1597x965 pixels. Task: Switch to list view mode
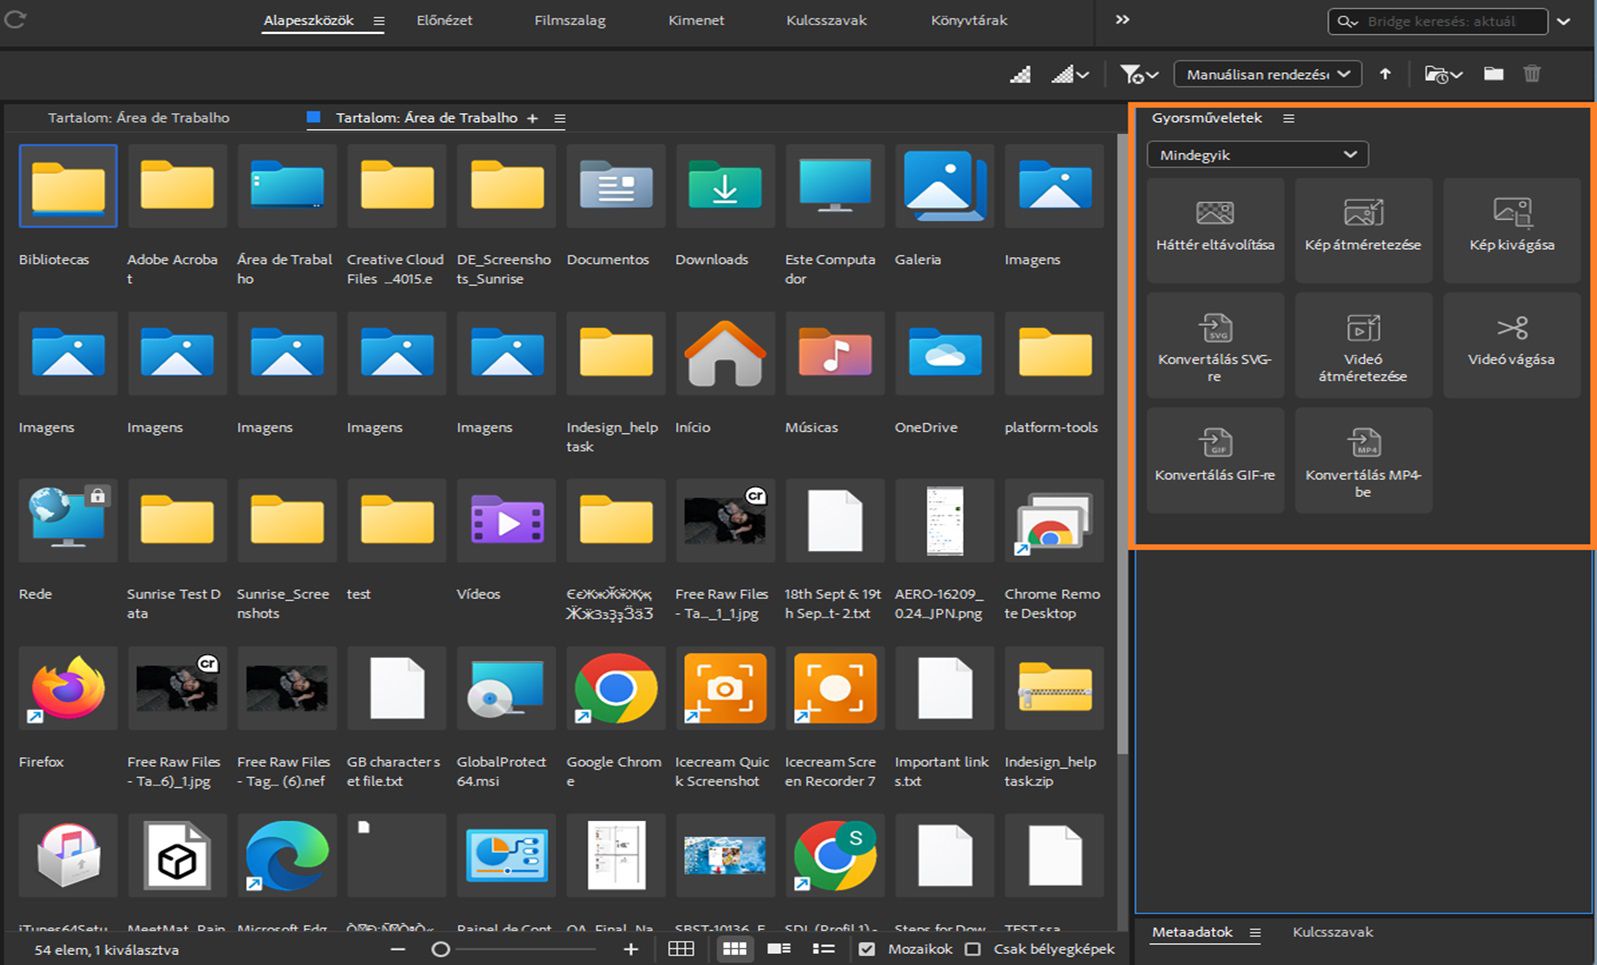824,949
